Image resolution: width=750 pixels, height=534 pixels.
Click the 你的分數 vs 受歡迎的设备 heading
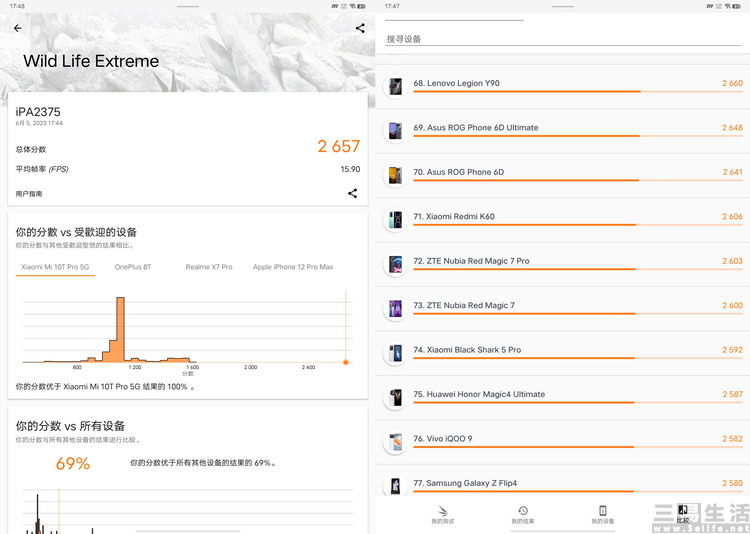[x=77, y=232]
